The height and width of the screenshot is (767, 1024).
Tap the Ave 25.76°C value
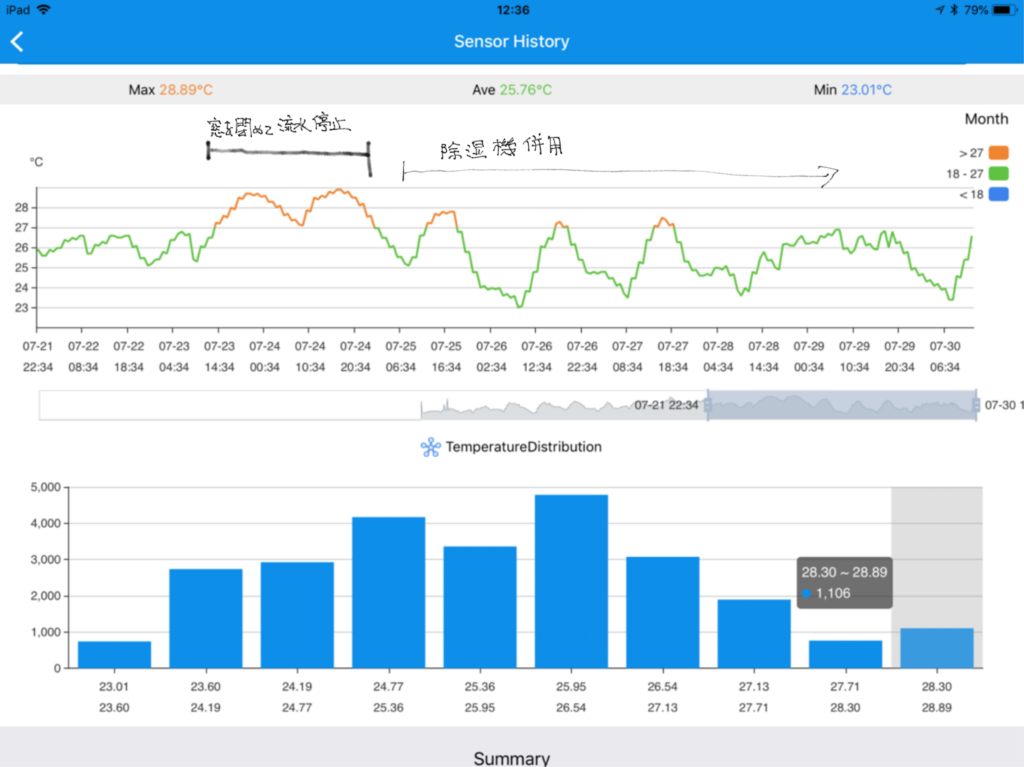tap(526, 90)
